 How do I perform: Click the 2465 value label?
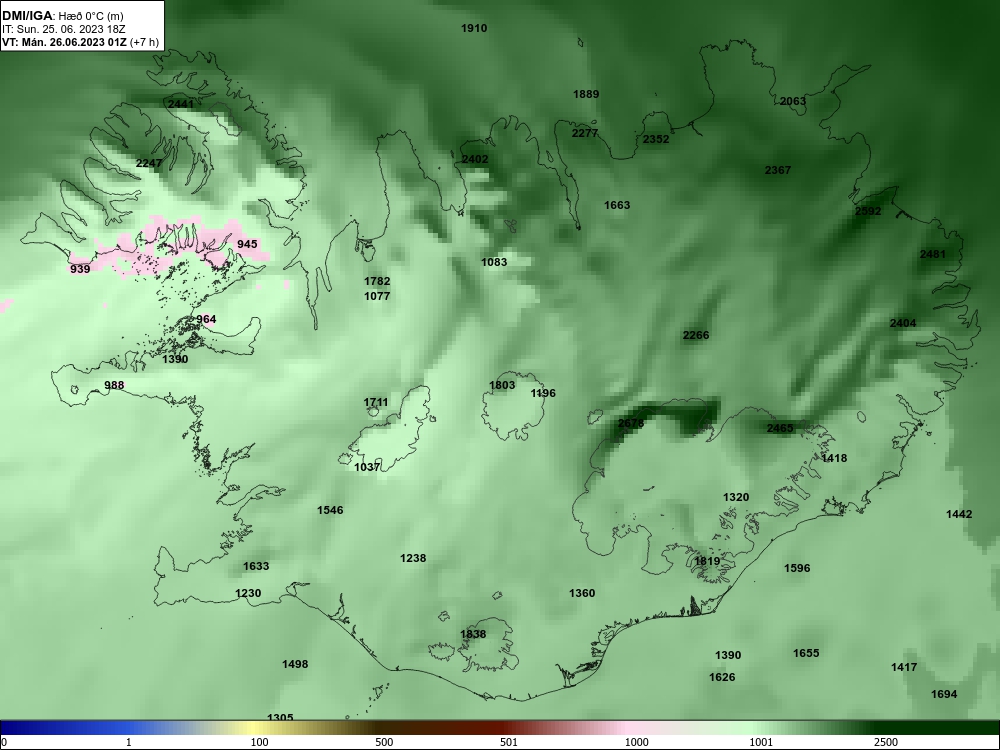coord(779,429)
